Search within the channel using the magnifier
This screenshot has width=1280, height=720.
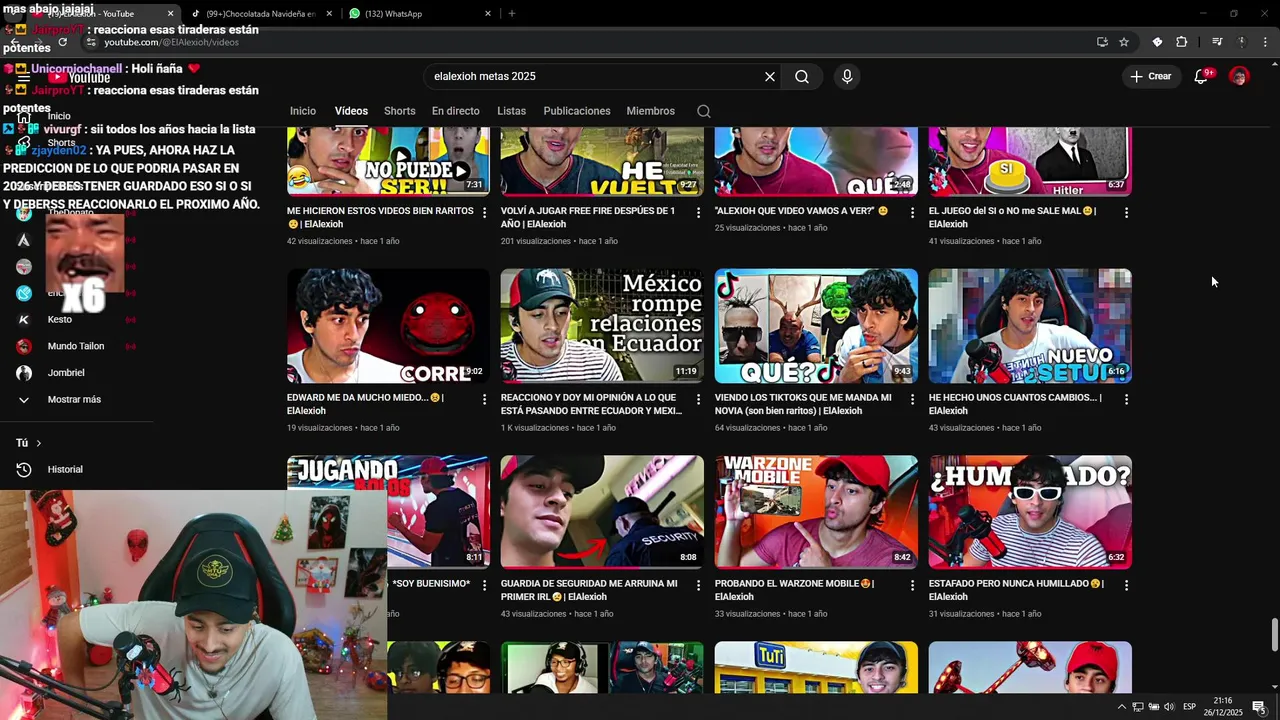point(704,111)
